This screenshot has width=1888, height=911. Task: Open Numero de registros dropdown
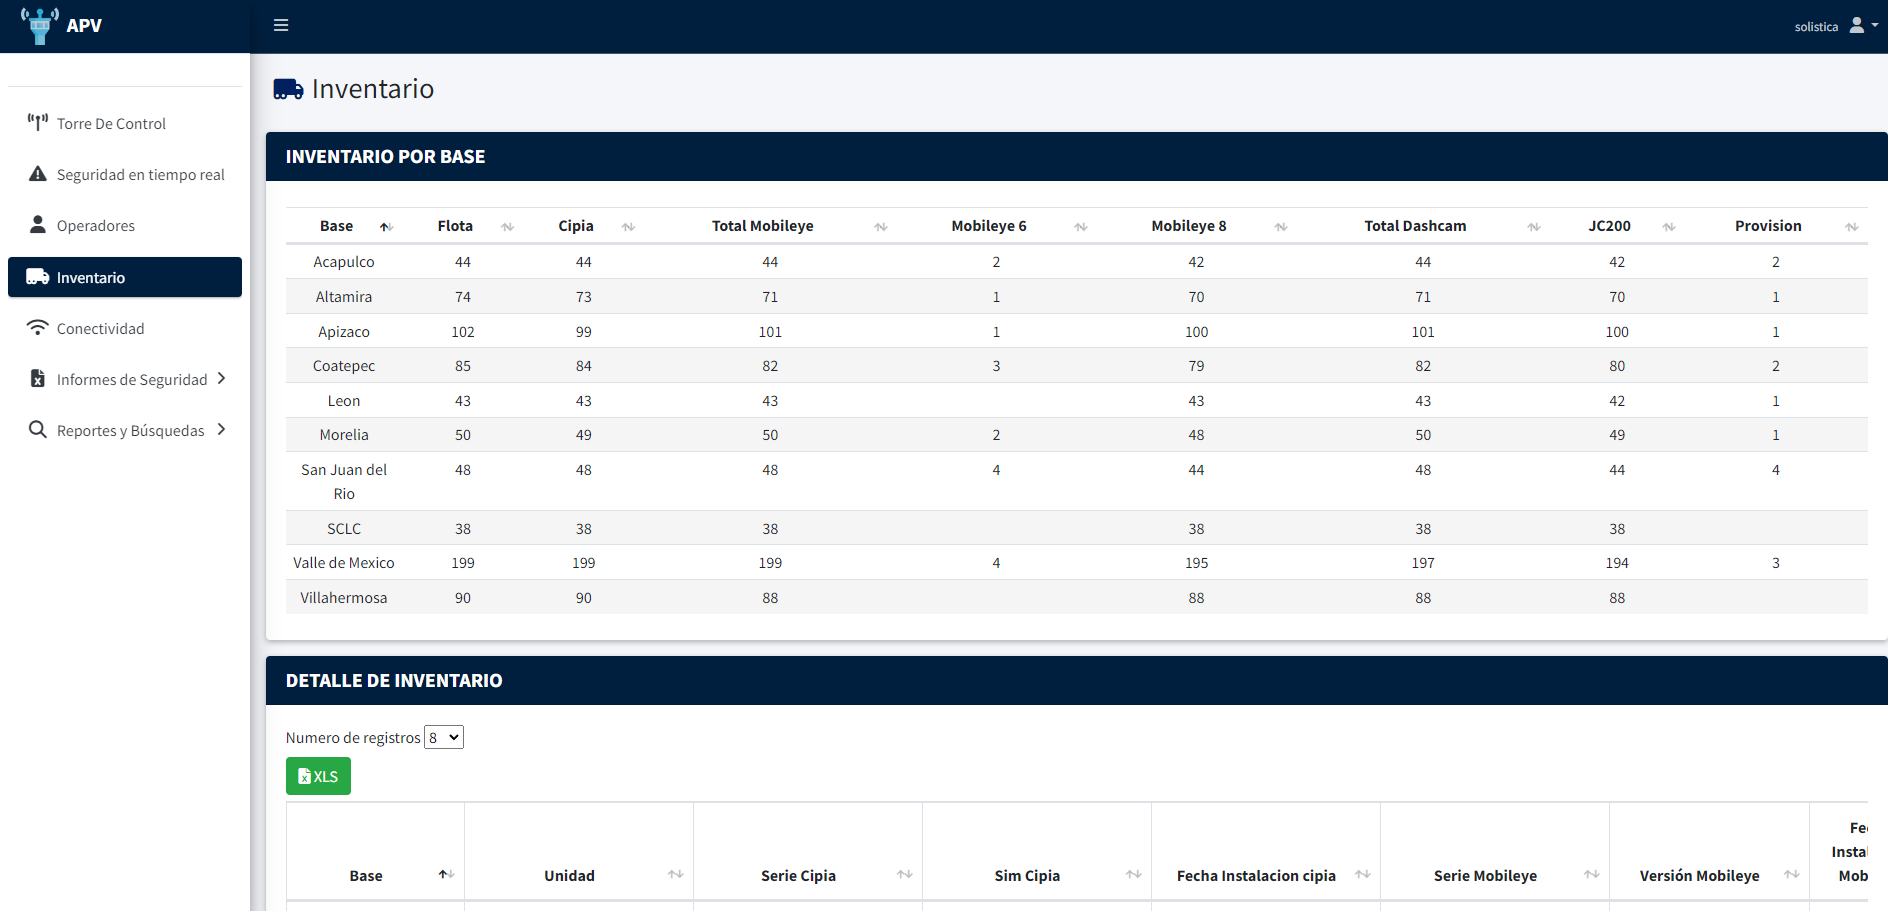coord(444,737)
